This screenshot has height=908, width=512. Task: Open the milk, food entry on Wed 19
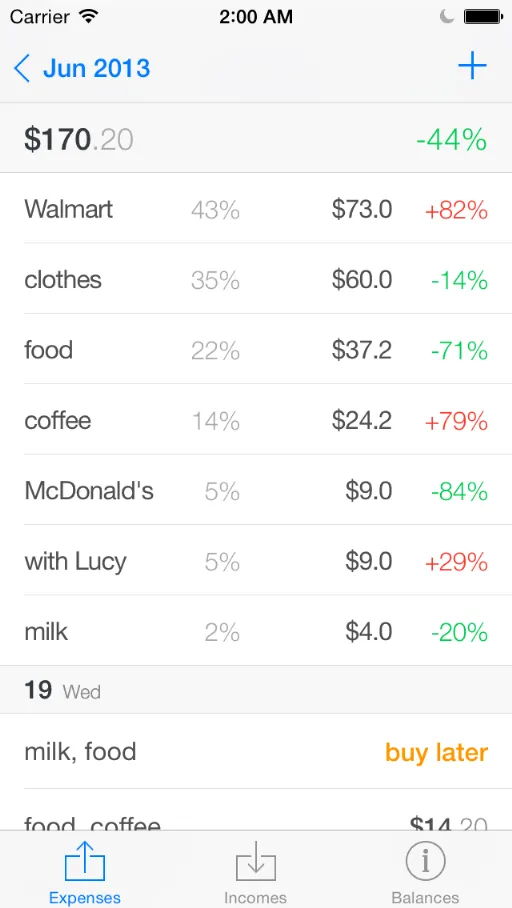256,752
